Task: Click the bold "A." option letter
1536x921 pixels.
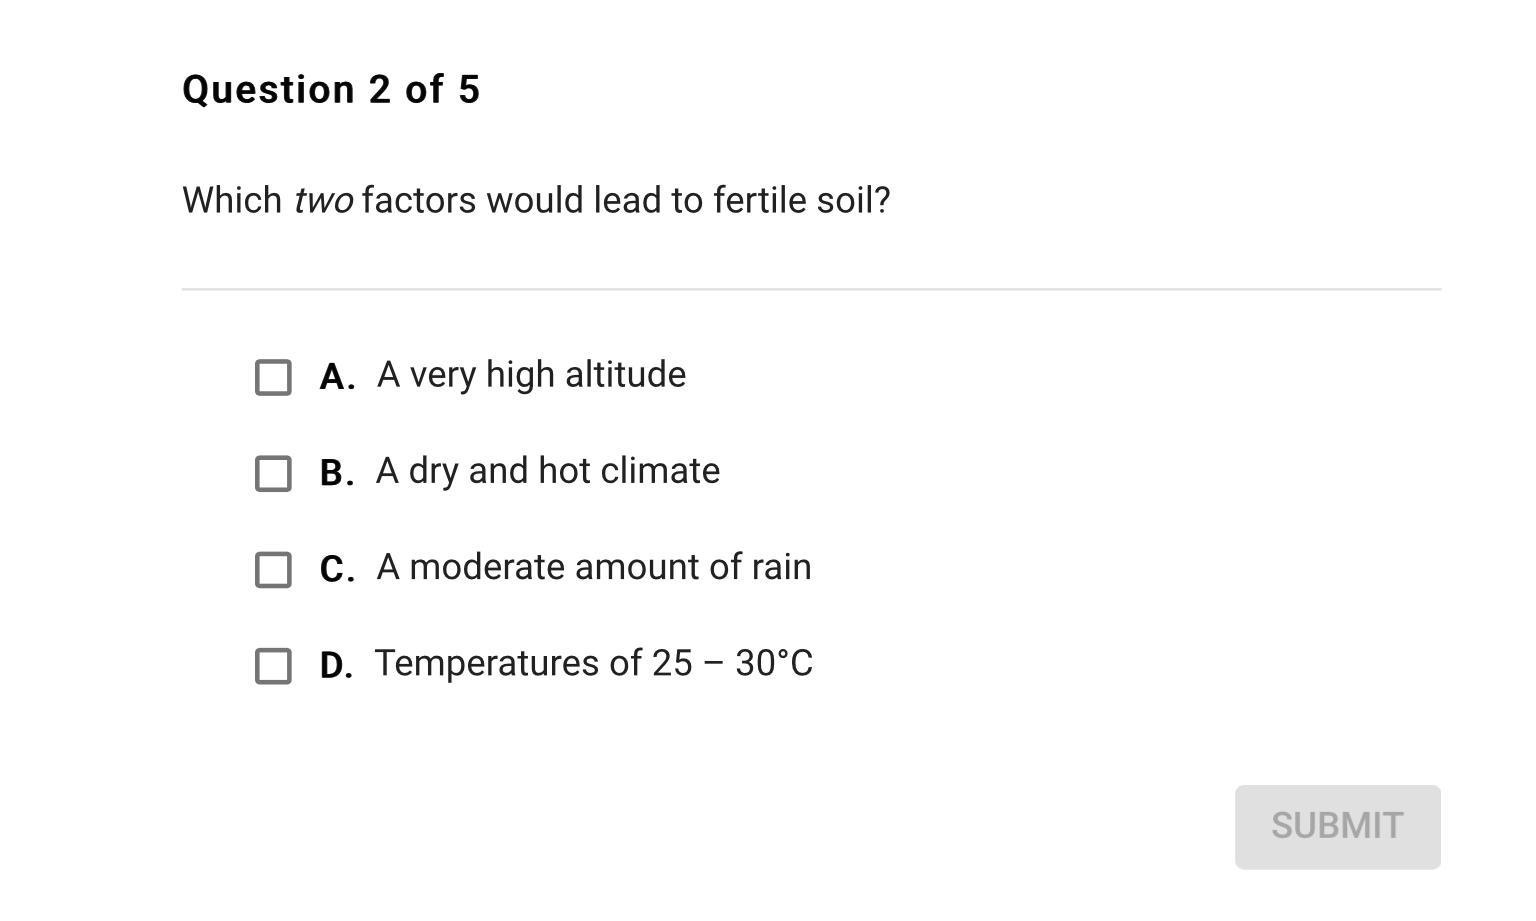Action: point(336,377)
